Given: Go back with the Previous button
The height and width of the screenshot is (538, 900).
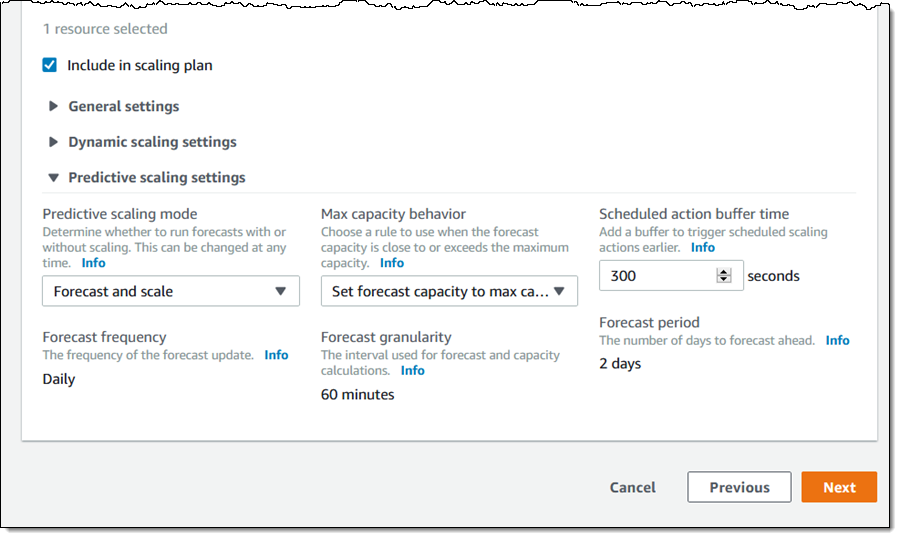Looking at the screenshot, I should [739, 487].
